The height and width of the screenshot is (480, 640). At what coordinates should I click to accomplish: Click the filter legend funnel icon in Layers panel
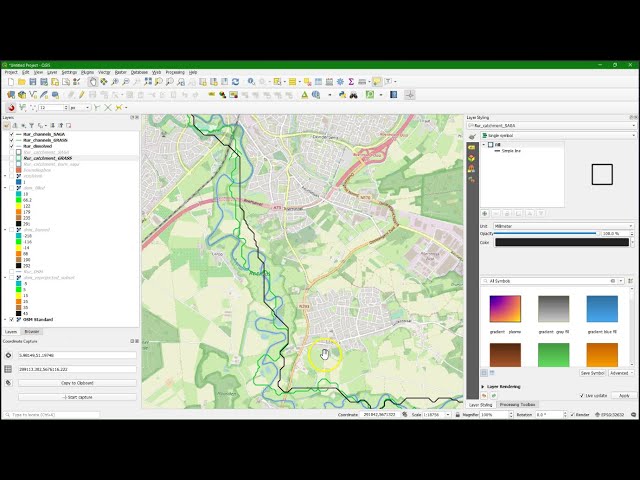[31, 125]
